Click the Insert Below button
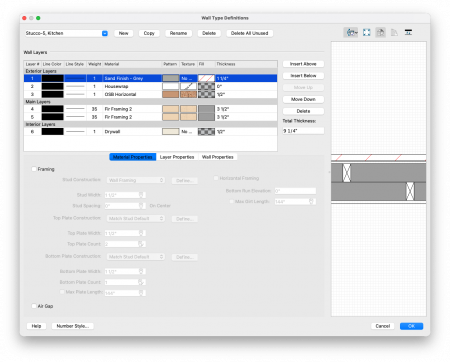This screenshot has height=362, width=450. [303, 76]
